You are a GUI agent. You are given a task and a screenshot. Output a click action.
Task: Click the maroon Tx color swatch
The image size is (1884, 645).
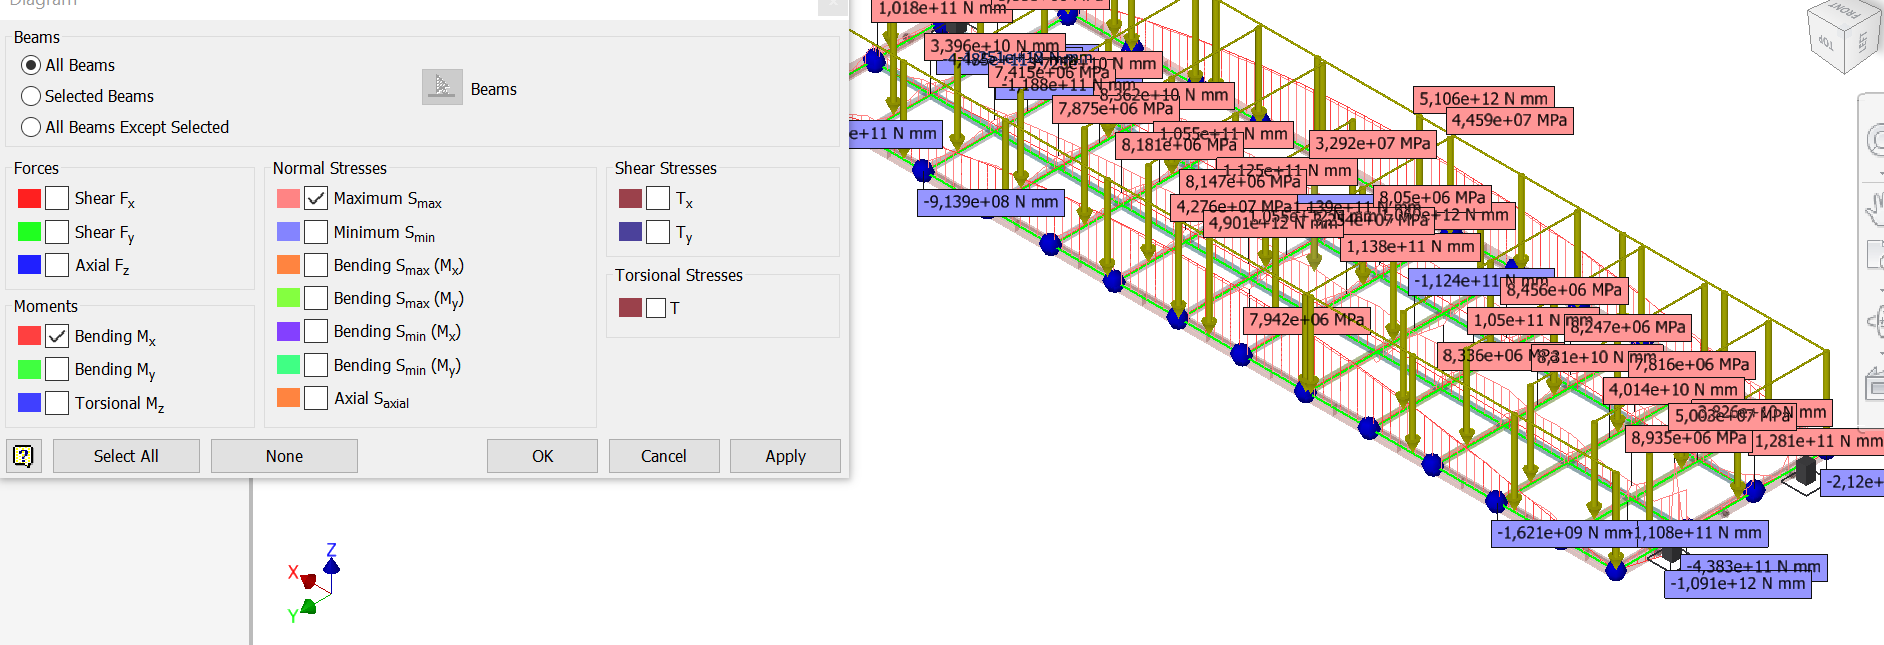click(630, 198)
